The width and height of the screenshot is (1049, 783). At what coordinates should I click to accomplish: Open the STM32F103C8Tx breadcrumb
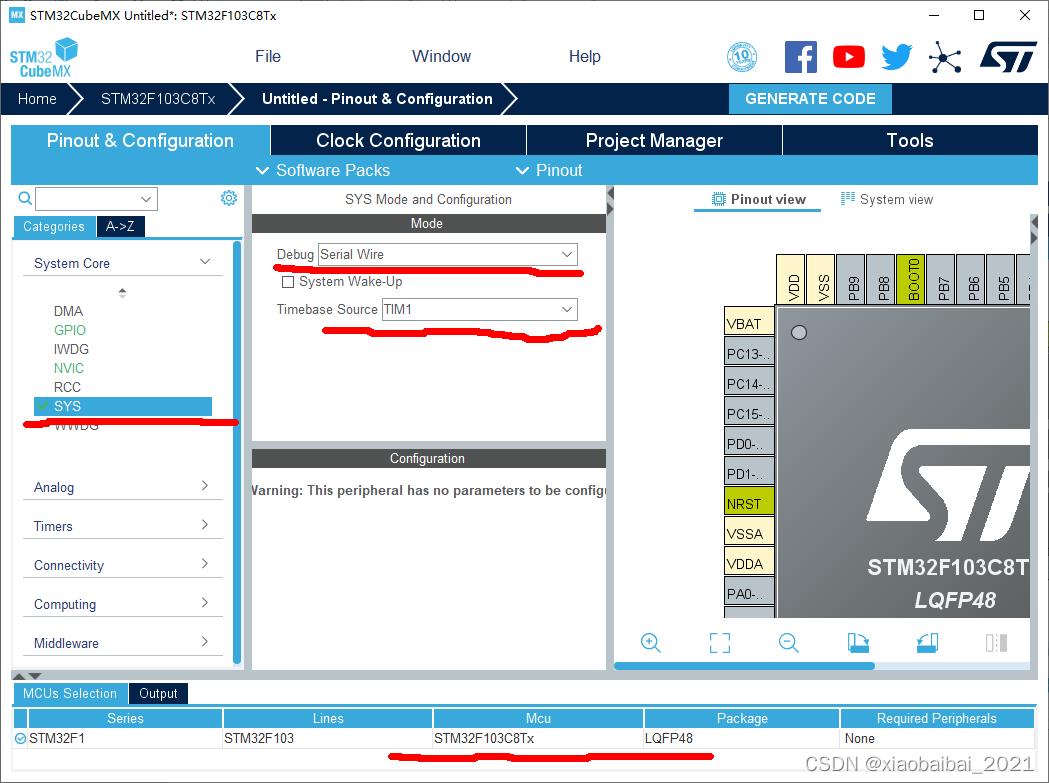158,98
